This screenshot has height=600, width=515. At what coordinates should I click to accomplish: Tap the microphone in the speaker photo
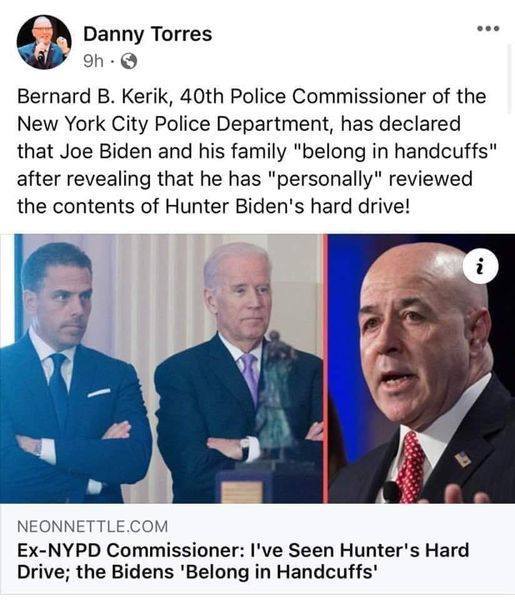click(x=391, y=492)
